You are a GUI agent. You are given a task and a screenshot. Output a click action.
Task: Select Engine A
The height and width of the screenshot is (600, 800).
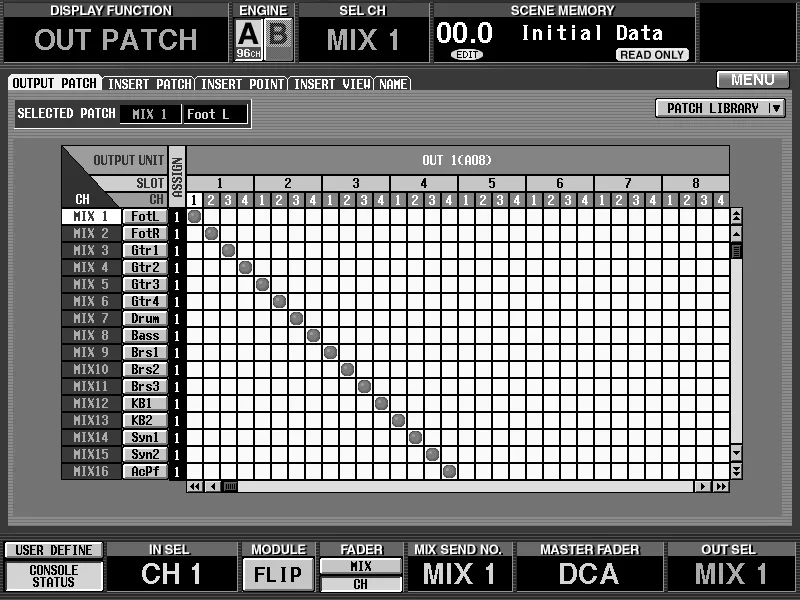pos(248,39)
